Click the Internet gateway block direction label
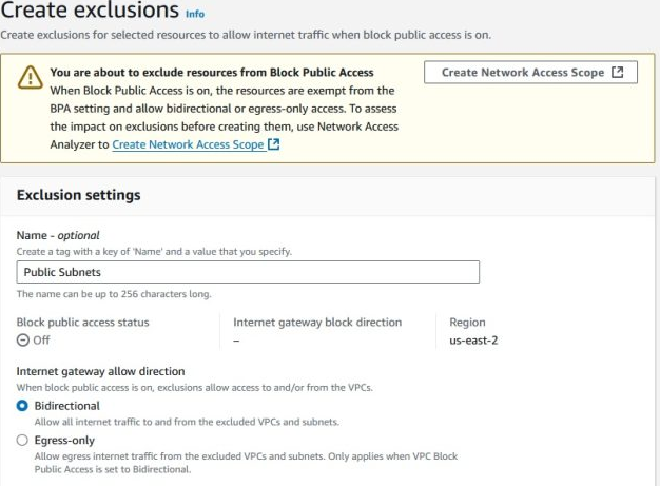Image resolution: width=660 pixels, height=486 pixels. click(317, 322)
